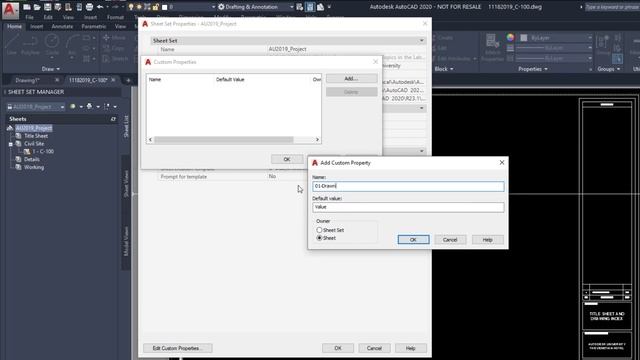Select the Polyline tool in Draw panel

coord(30,45)
